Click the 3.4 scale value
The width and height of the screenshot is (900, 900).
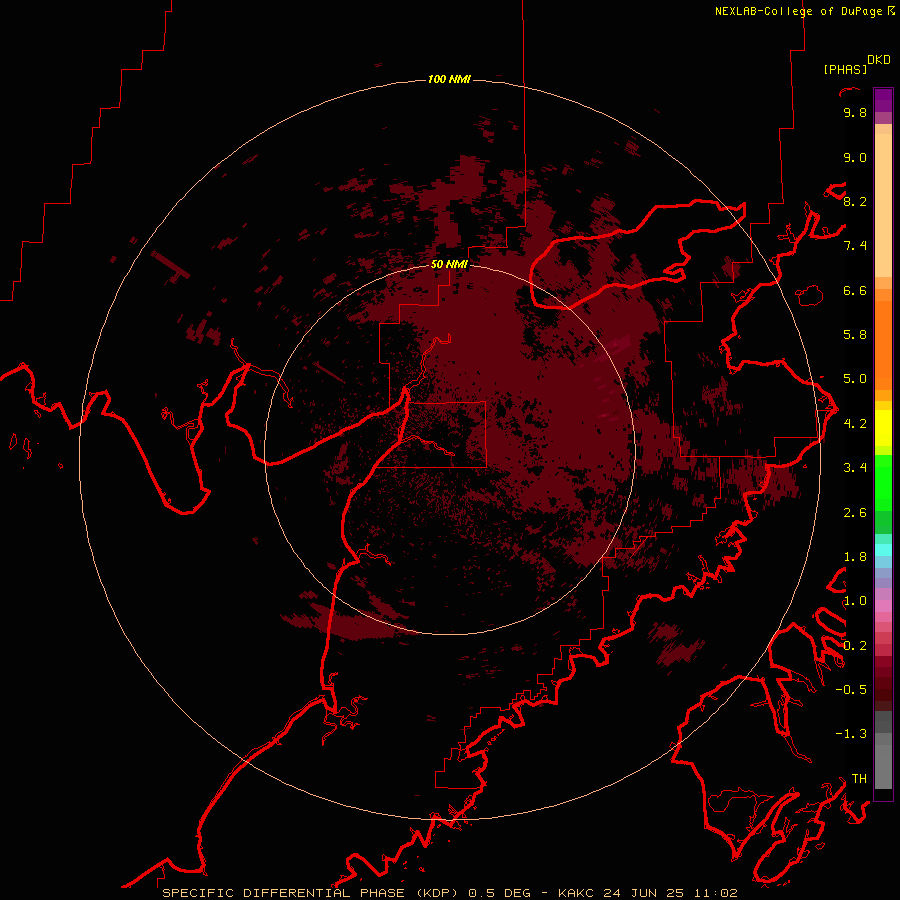coord(855,468)
